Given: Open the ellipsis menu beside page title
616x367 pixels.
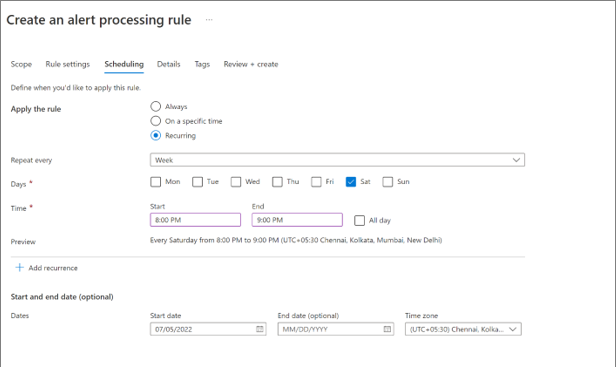Looking at the screenshot, I should 209,20.
